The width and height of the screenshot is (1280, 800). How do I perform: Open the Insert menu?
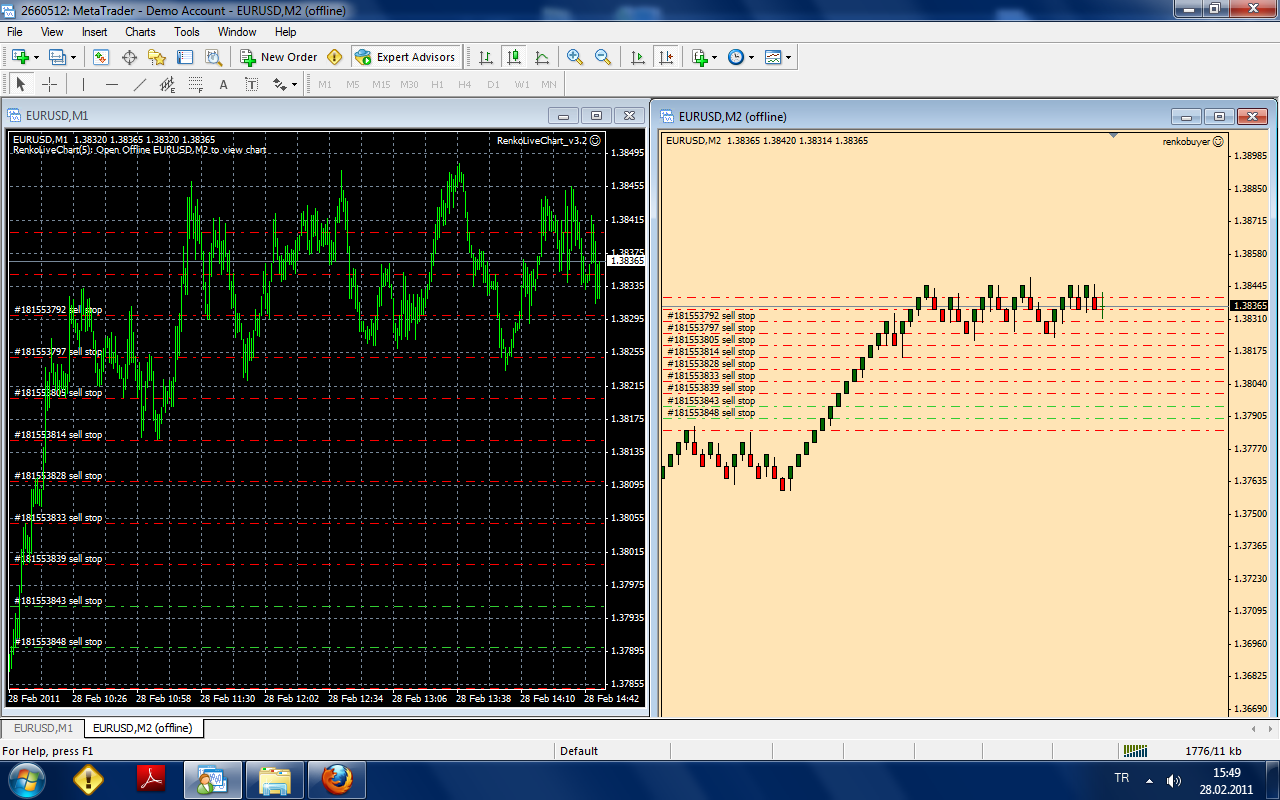95,32
